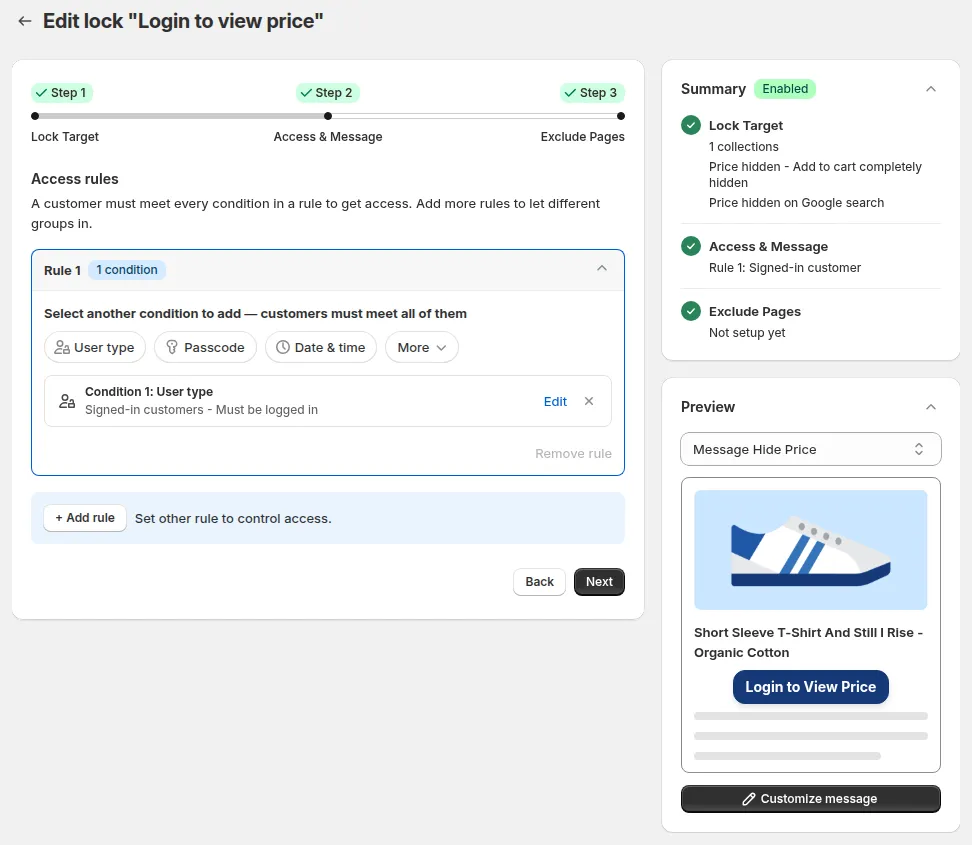972x845 pixels.
Task: Click the Exclude Pages green check icon
Action: [691, 311]
